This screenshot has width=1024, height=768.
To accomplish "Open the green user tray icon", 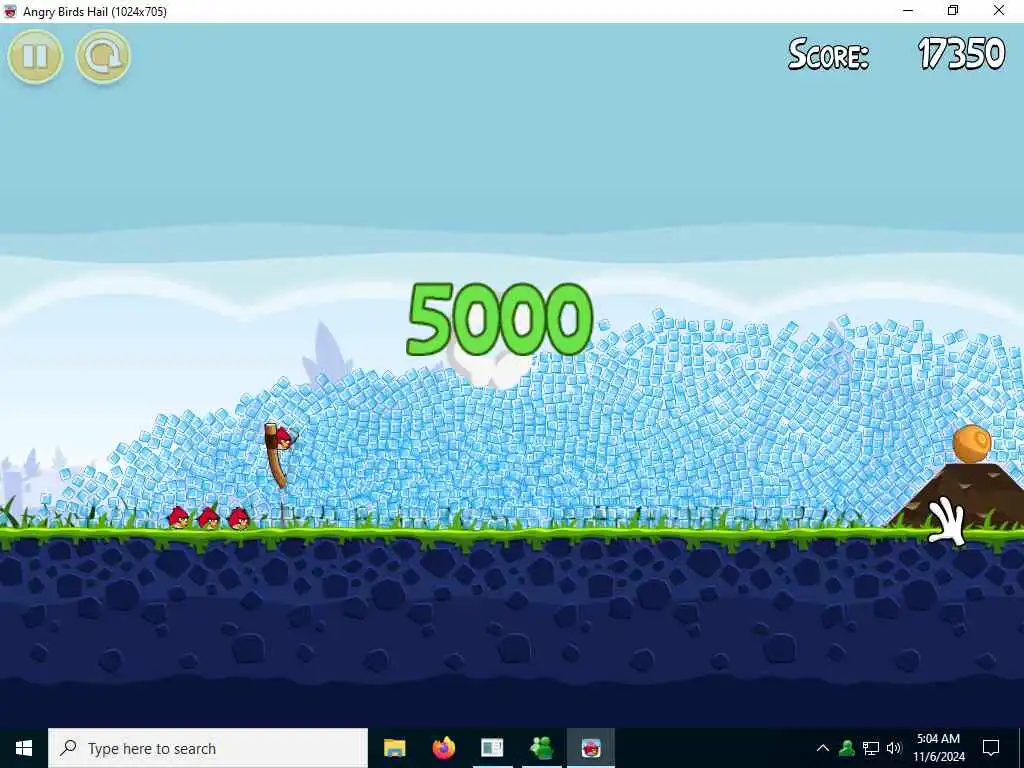I will 847,748.
